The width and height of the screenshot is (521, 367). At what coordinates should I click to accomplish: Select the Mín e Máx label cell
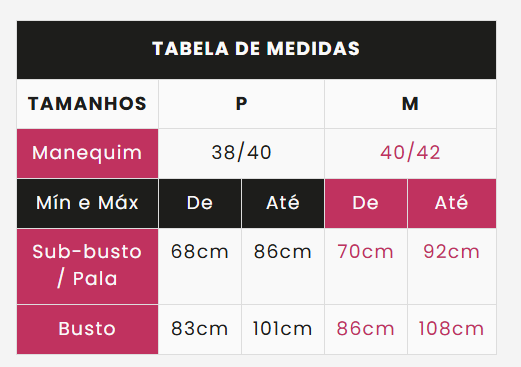(x=87, y=203)
